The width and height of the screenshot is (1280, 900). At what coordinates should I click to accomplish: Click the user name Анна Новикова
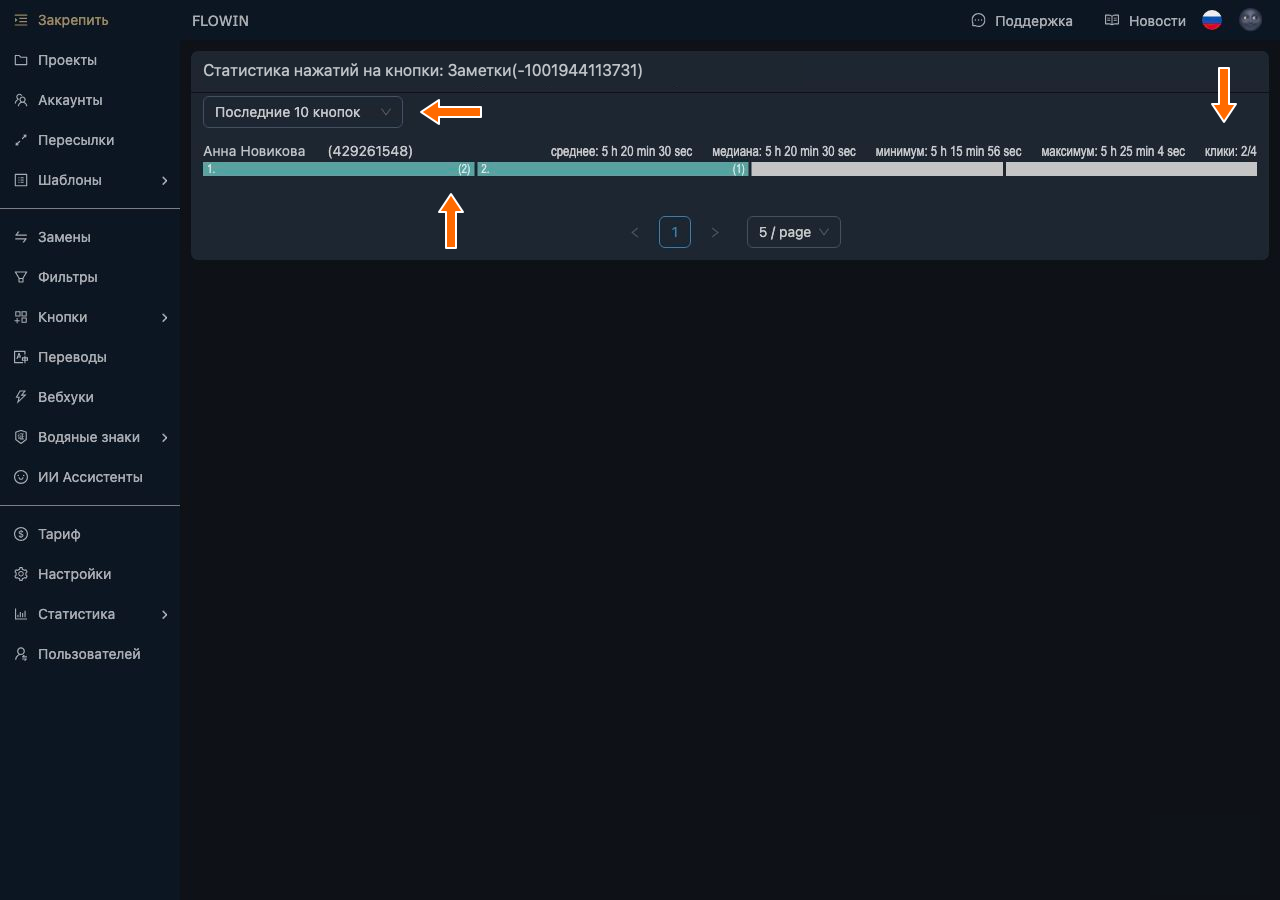(254, 151)
